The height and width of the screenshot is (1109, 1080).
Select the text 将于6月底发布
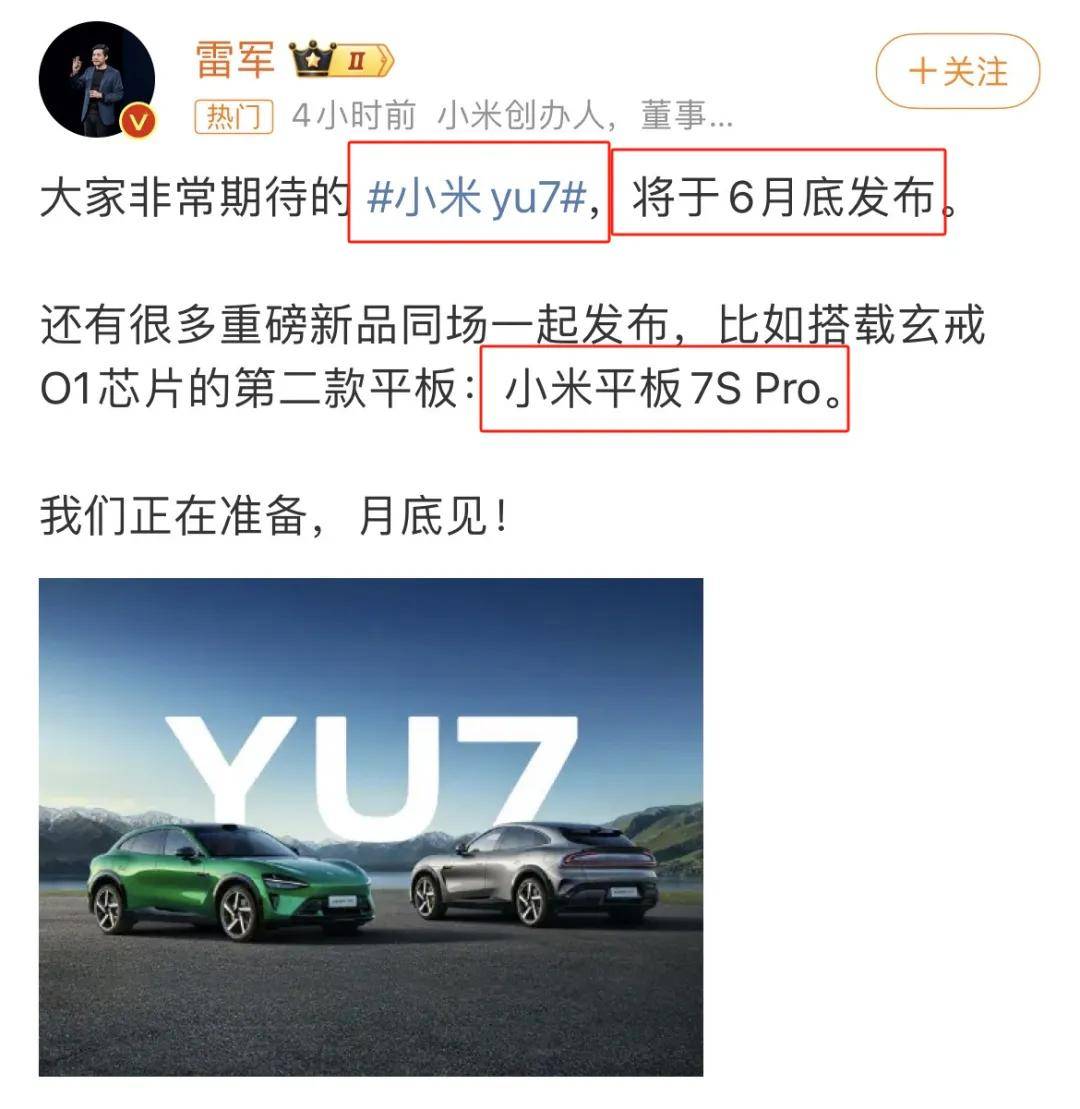[x=784, y=197]
